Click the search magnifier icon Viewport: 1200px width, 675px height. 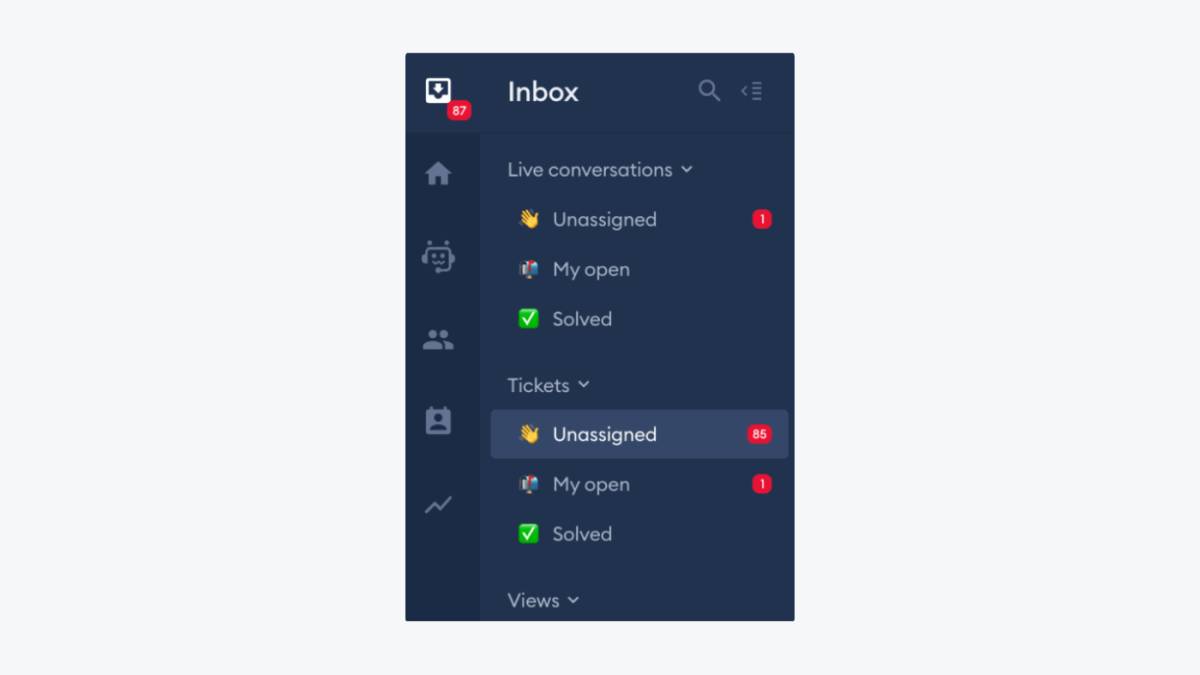709,91
